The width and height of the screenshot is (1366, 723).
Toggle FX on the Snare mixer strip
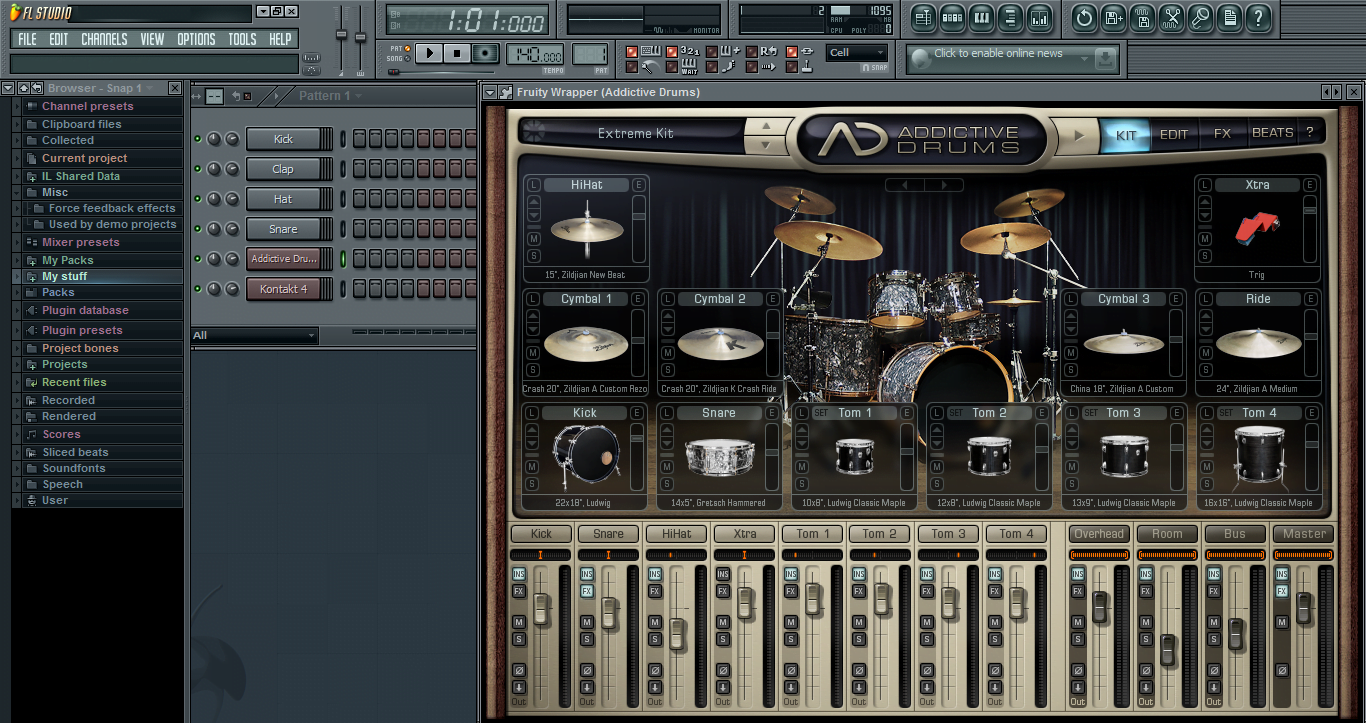coord(587,591)
